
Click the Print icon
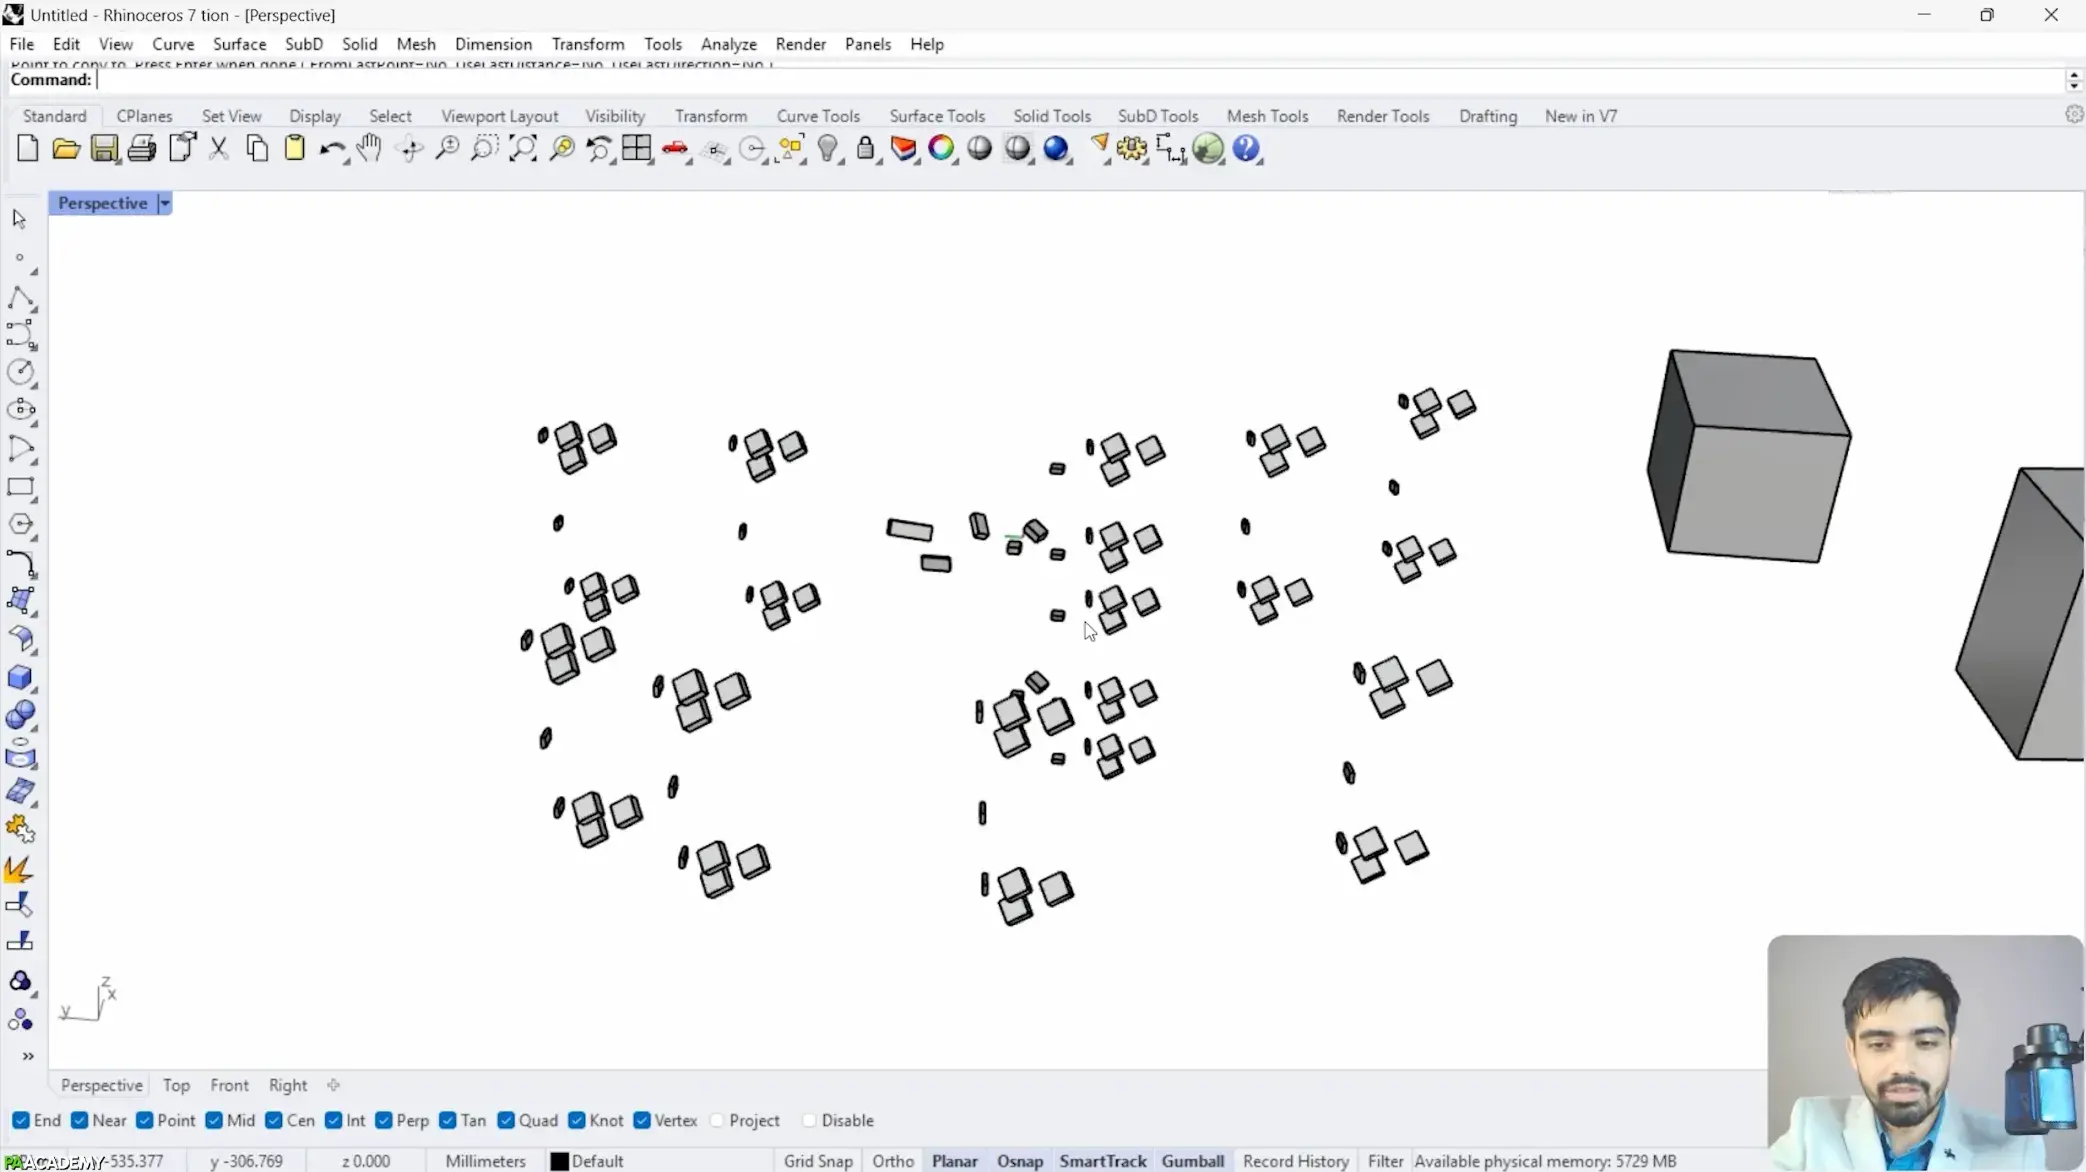pos(142,149)
